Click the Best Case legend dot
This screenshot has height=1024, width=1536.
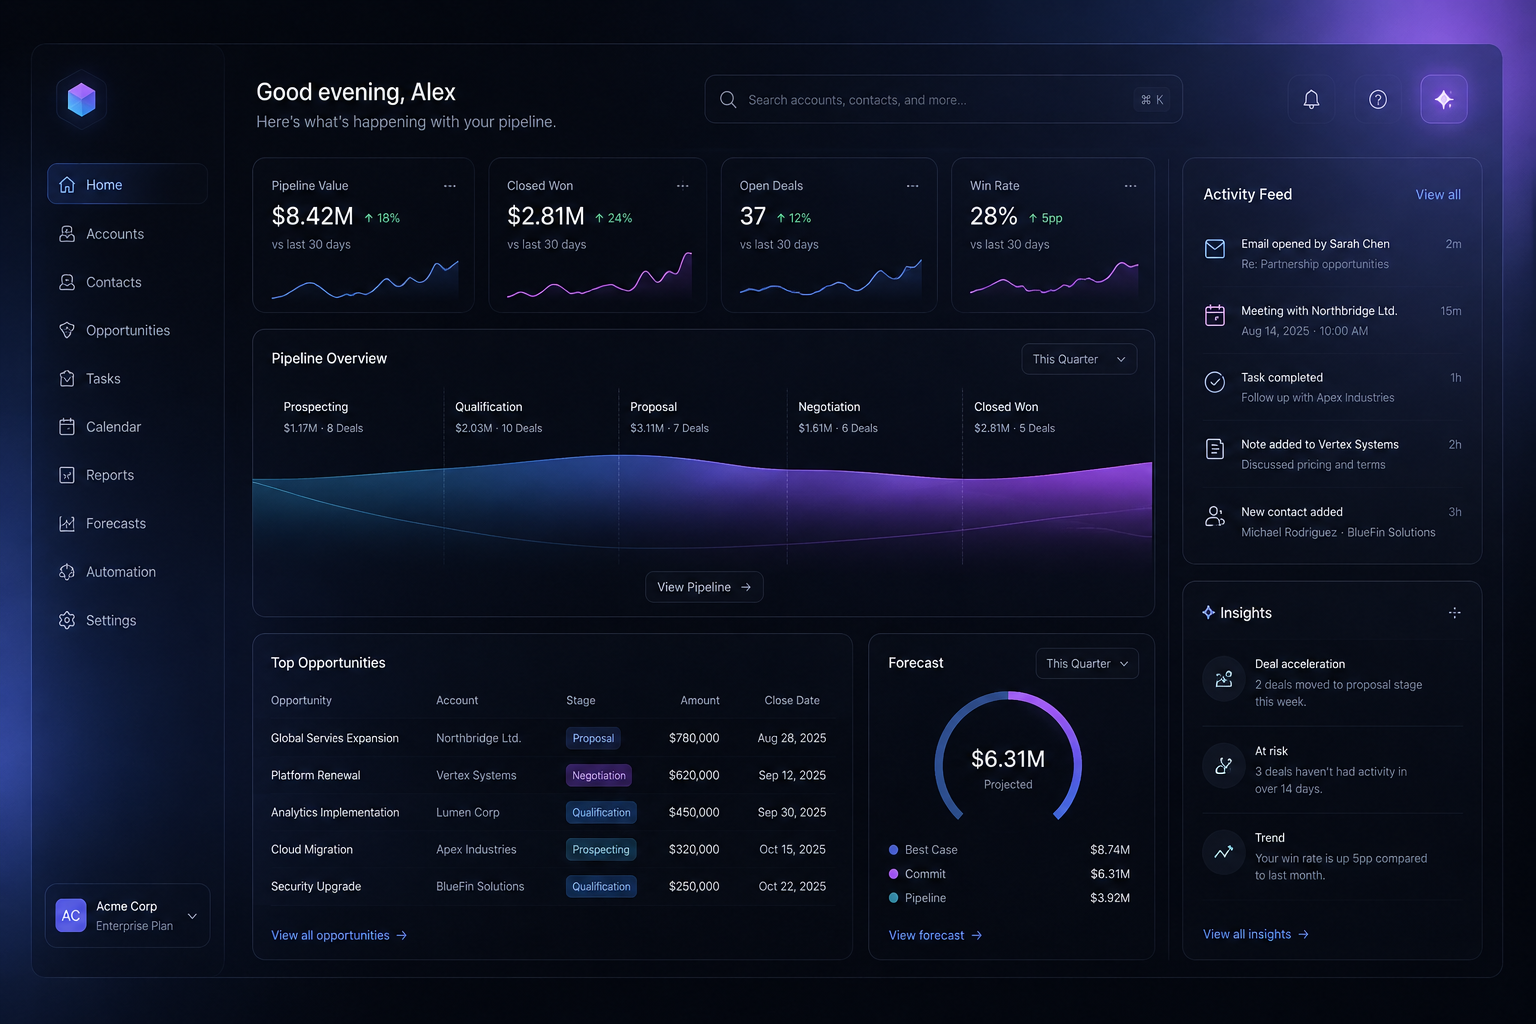[894, 850]
